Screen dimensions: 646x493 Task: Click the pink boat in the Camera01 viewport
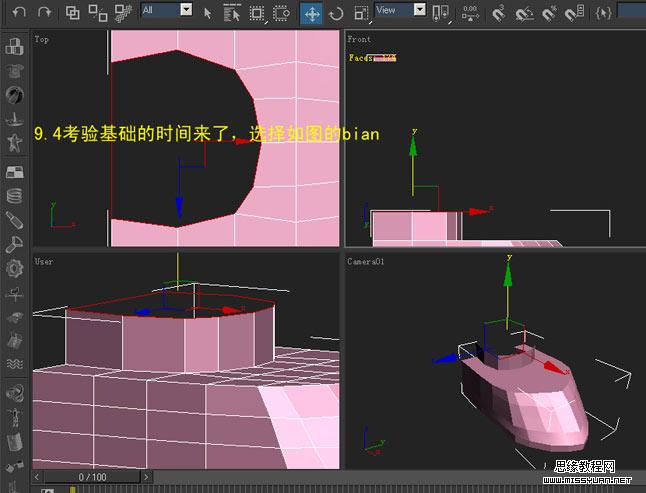click(x=531, y=400)
